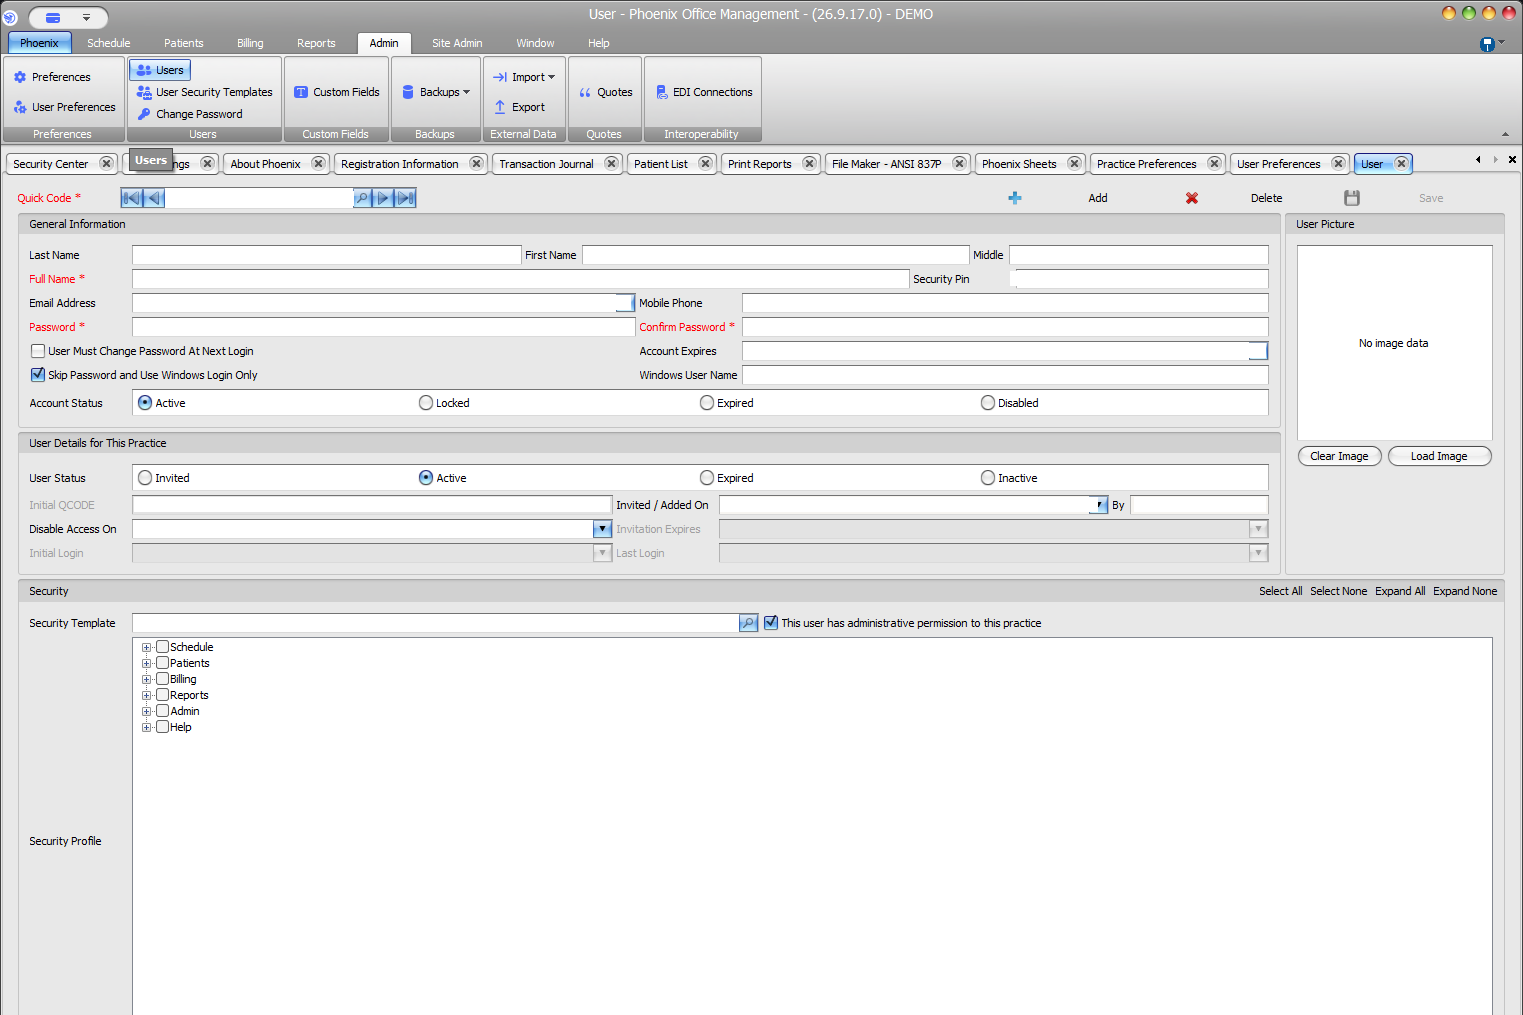
Task: Click Expand All security link
Action: pos(1400,591)
